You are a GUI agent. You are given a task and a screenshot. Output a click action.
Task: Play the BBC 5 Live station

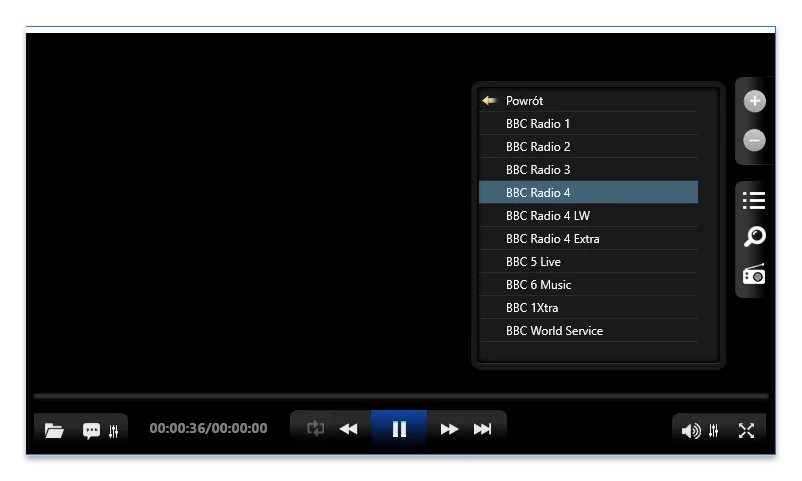pos(588,262)
